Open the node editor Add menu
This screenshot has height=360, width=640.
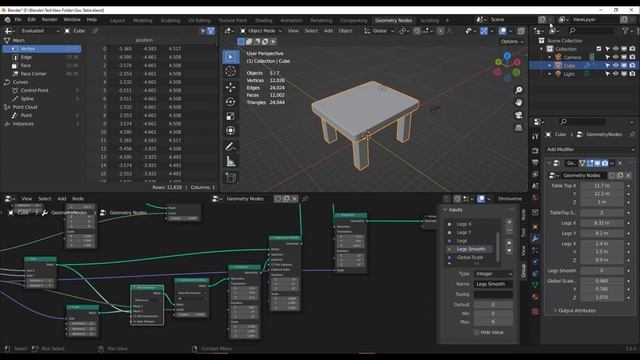[62, 199]
